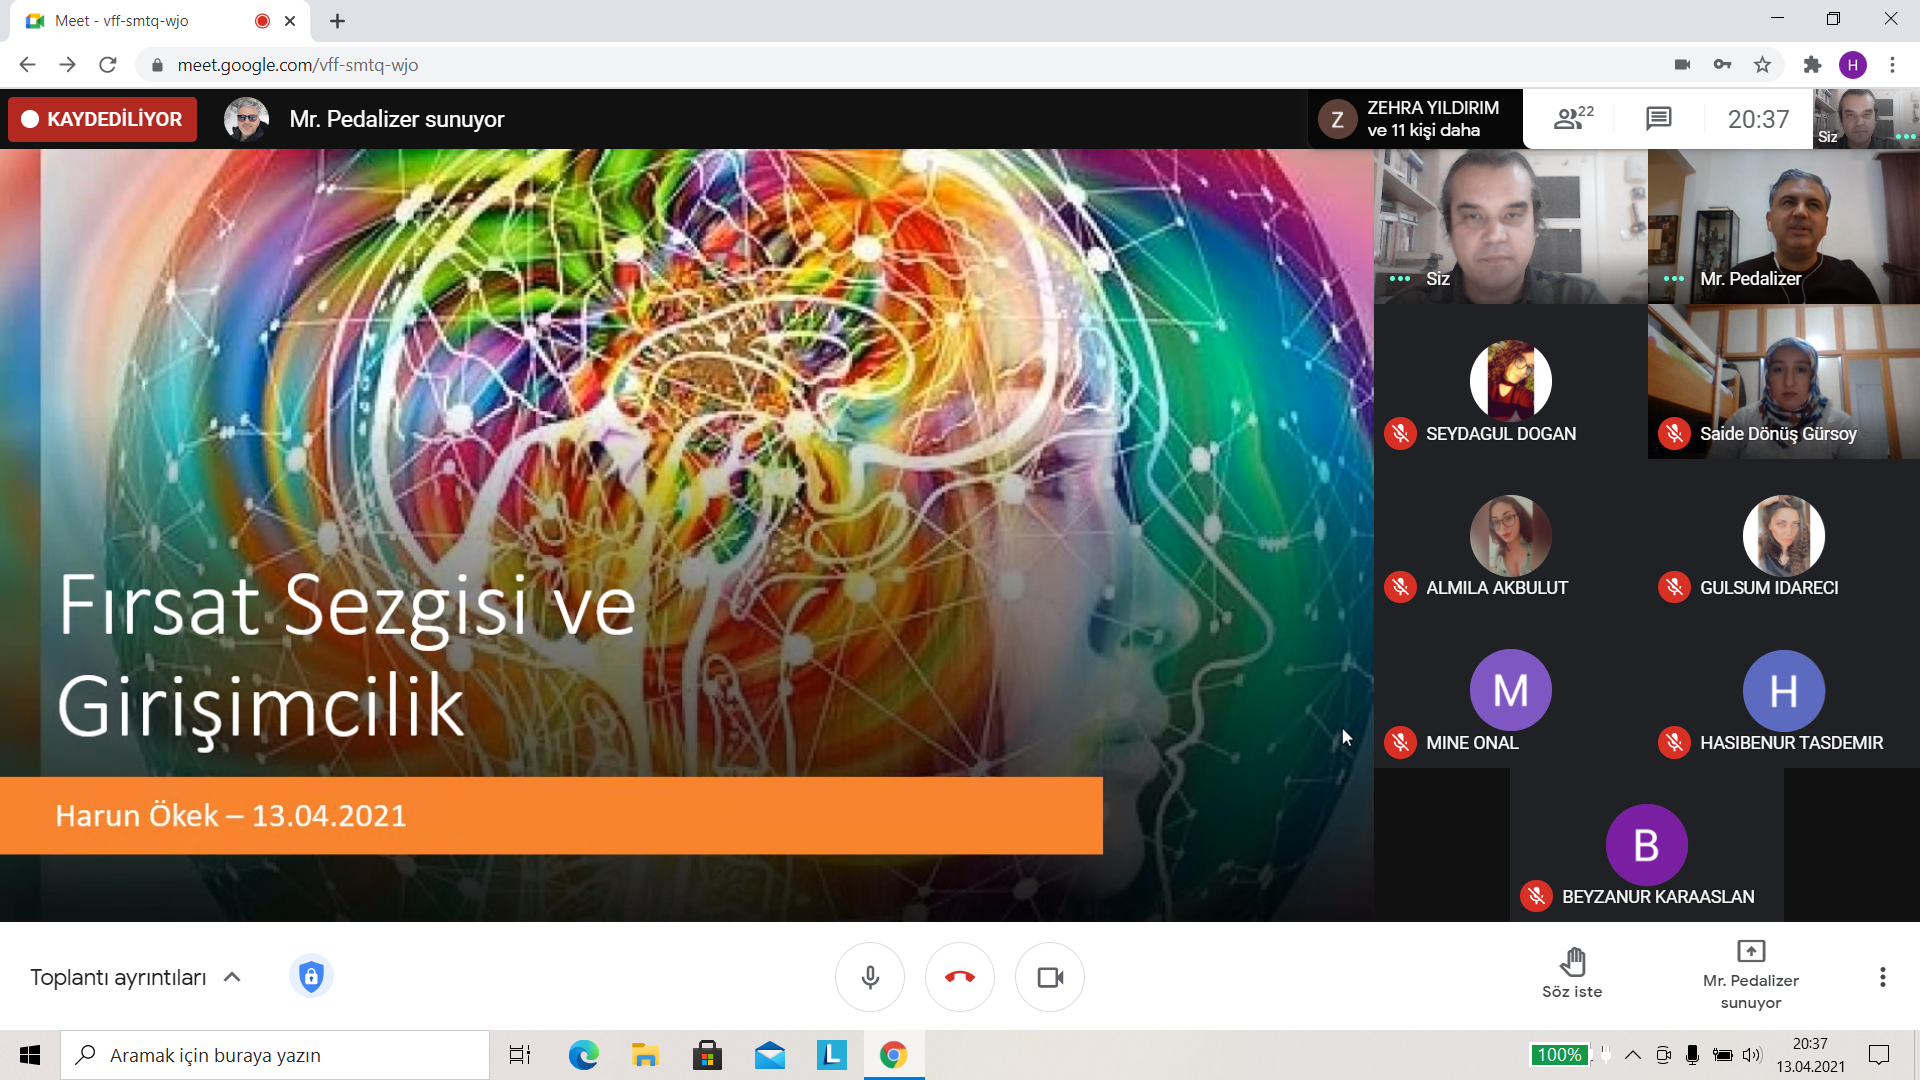
Task: Show hidden icons in system tray
Action: click(1632, 1055)
